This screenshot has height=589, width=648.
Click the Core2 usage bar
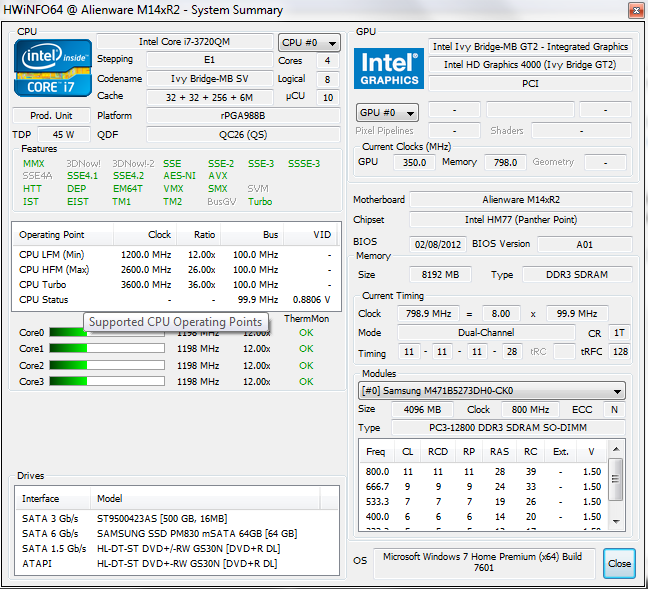(x=107, y=365)
